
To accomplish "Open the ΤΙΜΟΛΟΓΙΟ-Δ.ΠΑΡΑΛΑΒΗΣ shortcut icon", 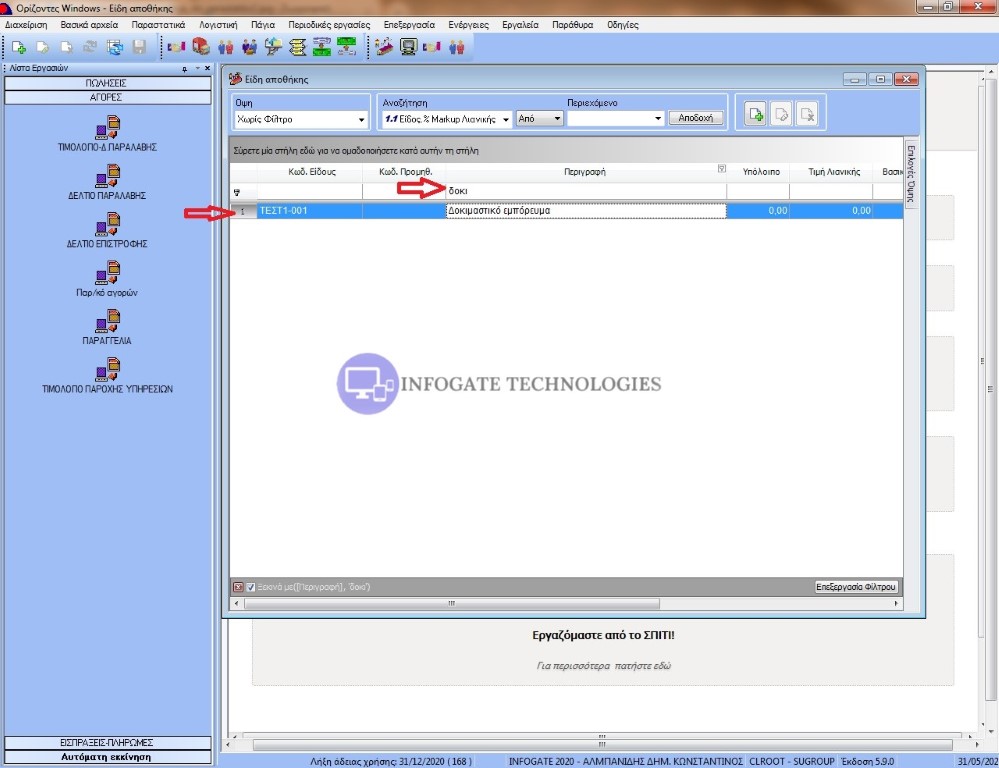I will coord(107,129).
